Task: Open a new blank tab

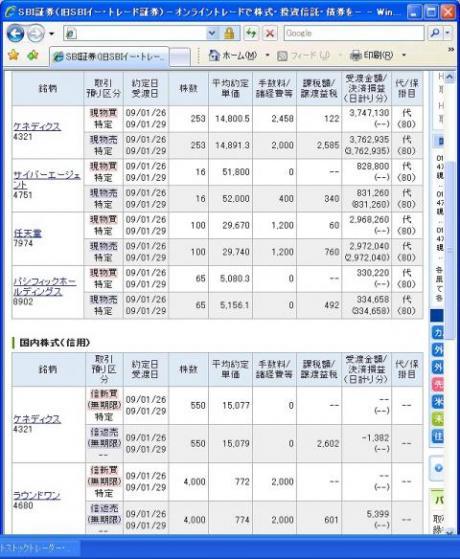Action: click(180, 57)
